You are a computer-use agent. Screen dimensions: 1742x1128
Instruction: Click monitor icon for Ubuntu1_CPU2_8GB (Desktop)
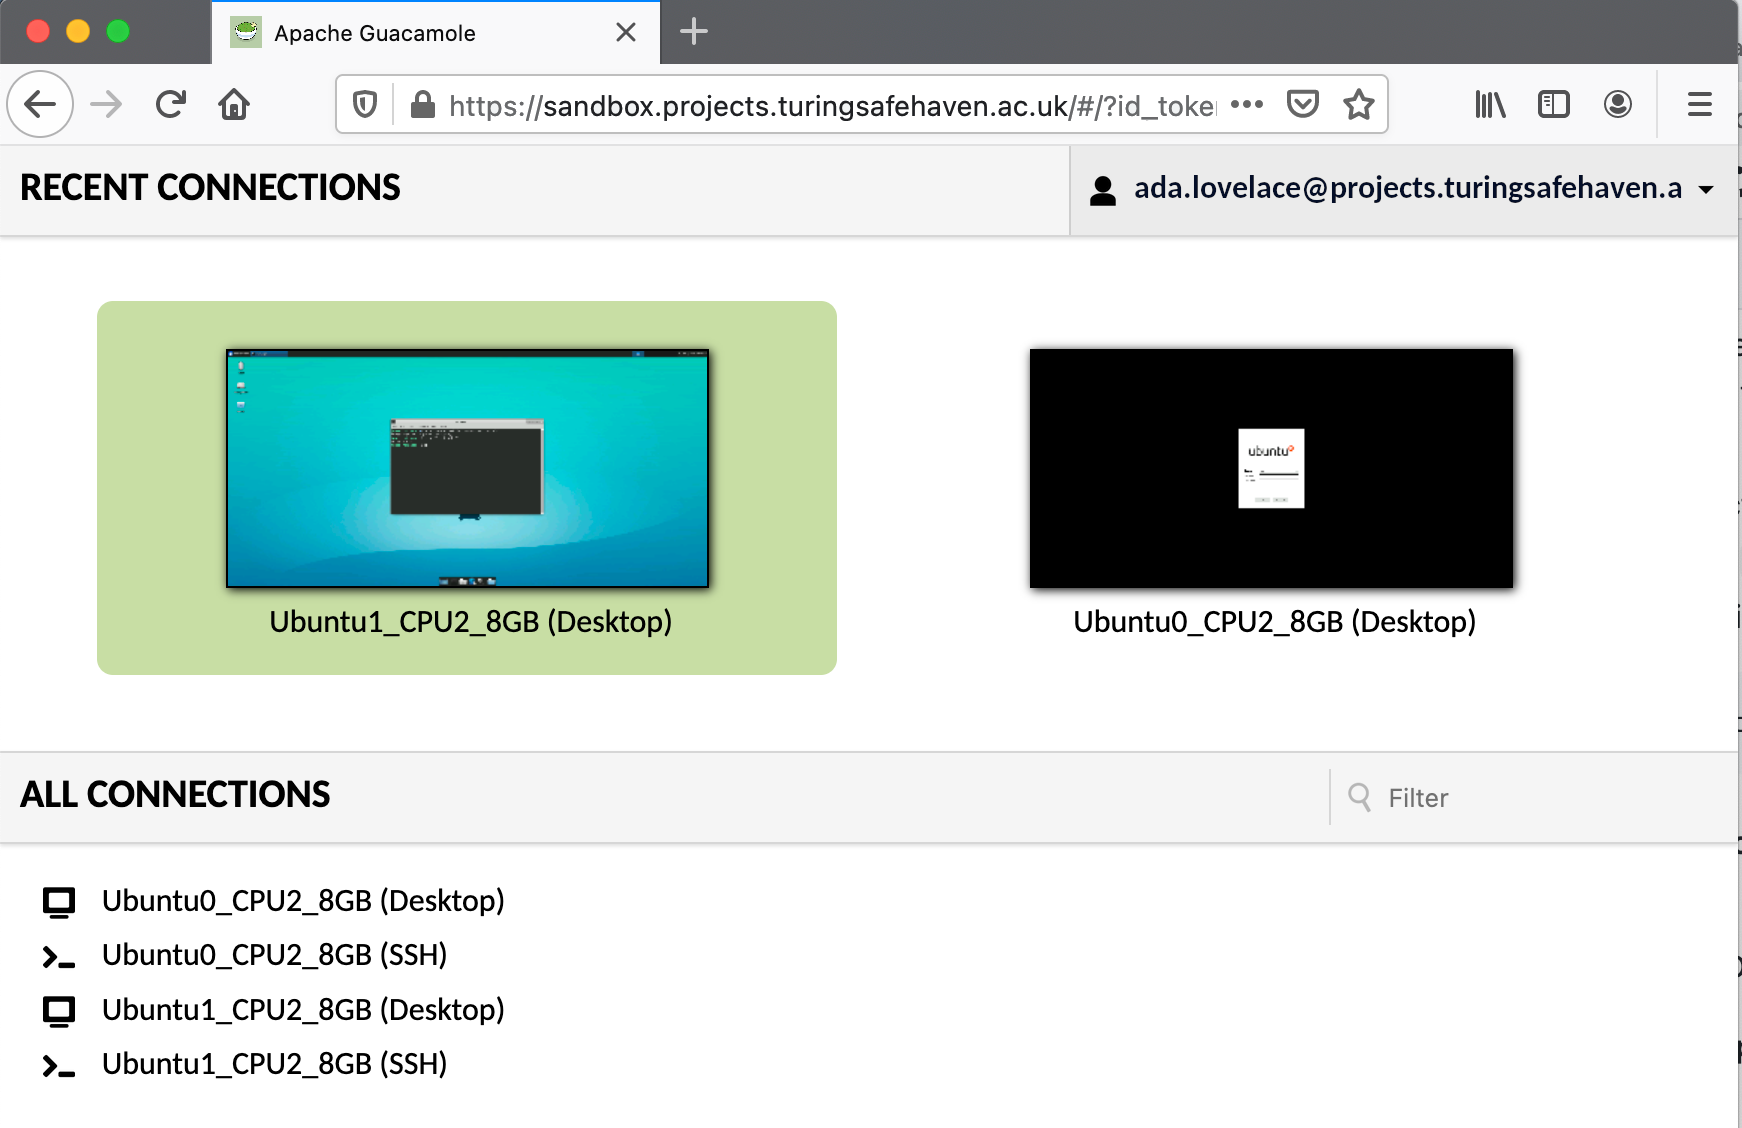(59, 1011)
